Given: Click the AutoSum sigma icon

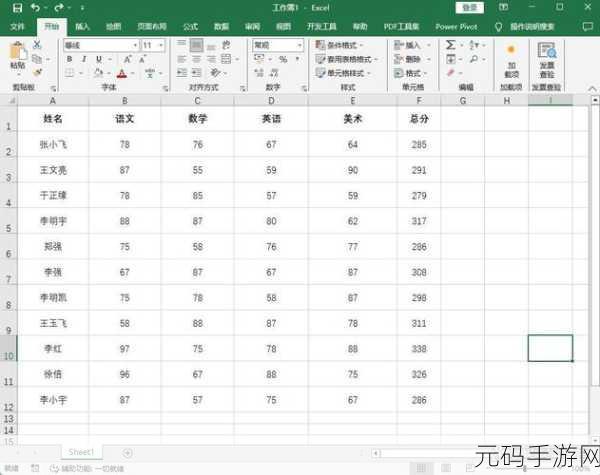Looking at the screenshot, I should (450, 45).
